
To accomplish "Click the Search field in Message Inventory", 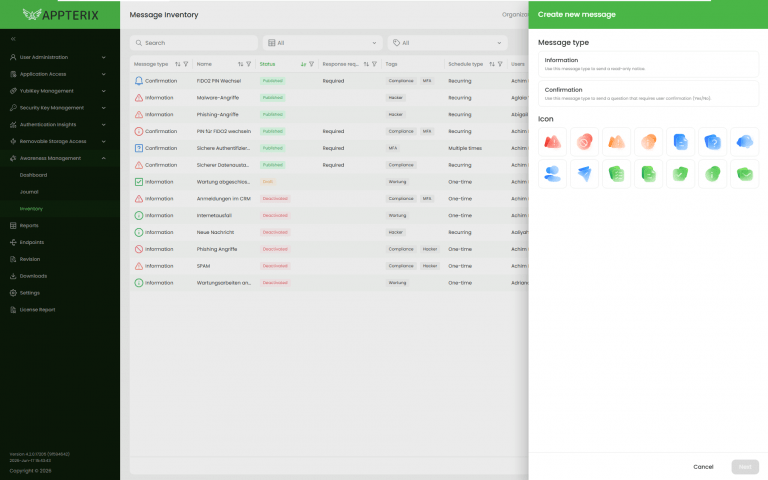I will [194, 43].
